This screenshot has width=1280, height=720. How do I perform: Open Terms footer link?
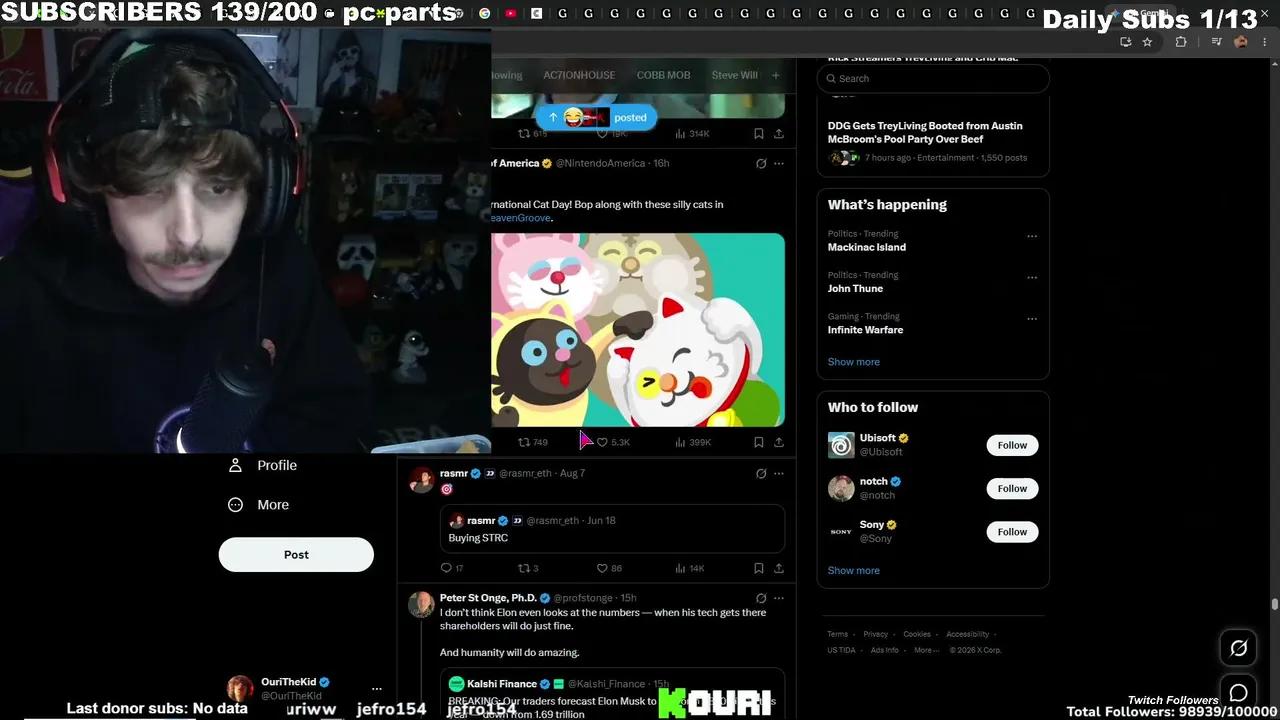tap(837, 634)
